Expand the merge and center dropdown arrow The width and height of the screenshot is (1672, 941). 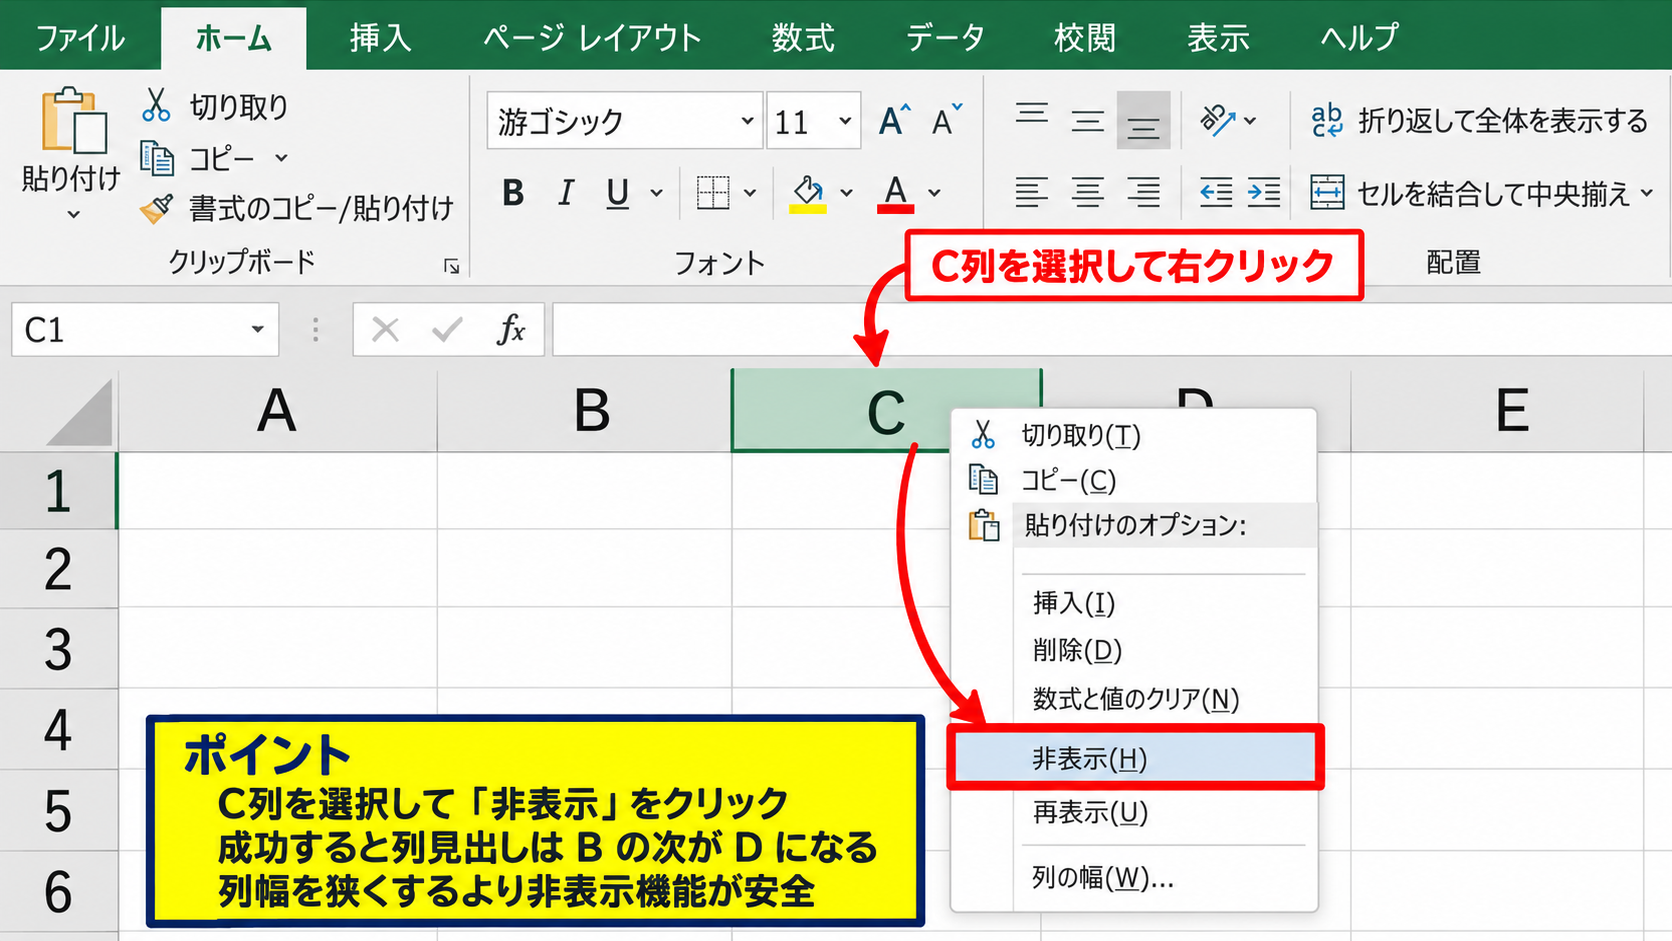click(1646, 192)
